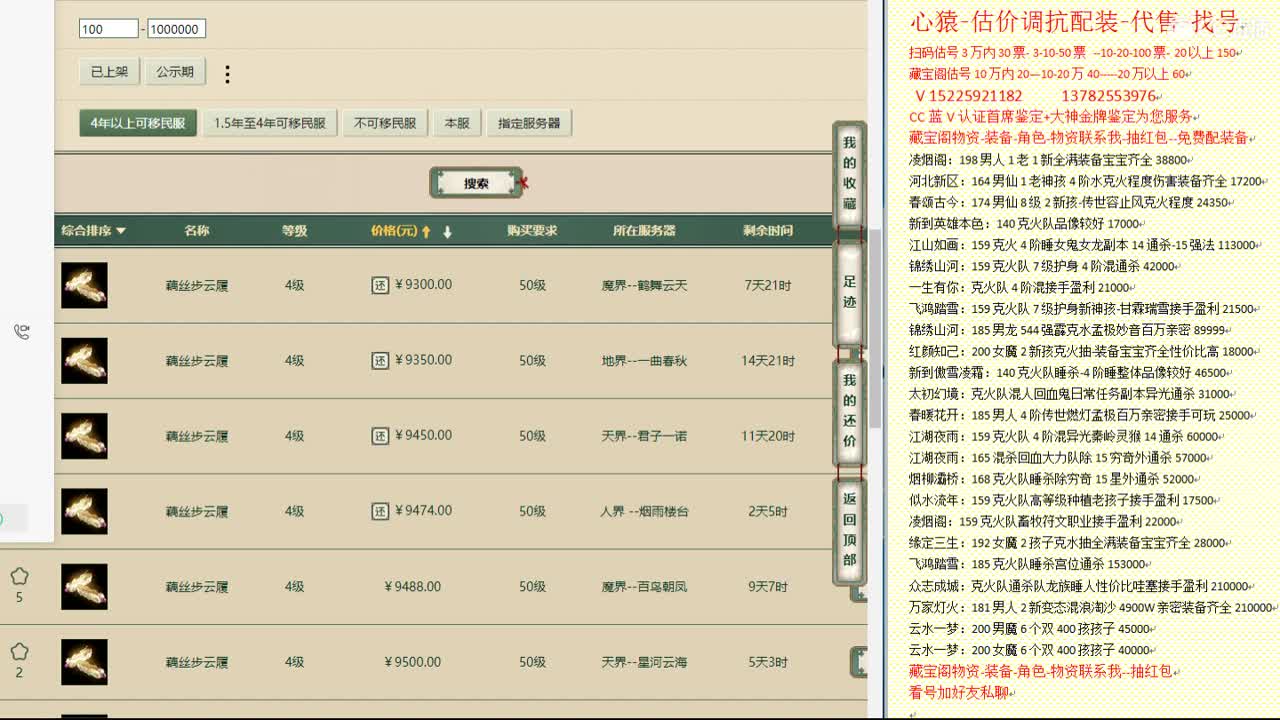Click remaining time 11天20时
Image resolution: width=1280 pixels, height=720 pixels.
(768, 436)
